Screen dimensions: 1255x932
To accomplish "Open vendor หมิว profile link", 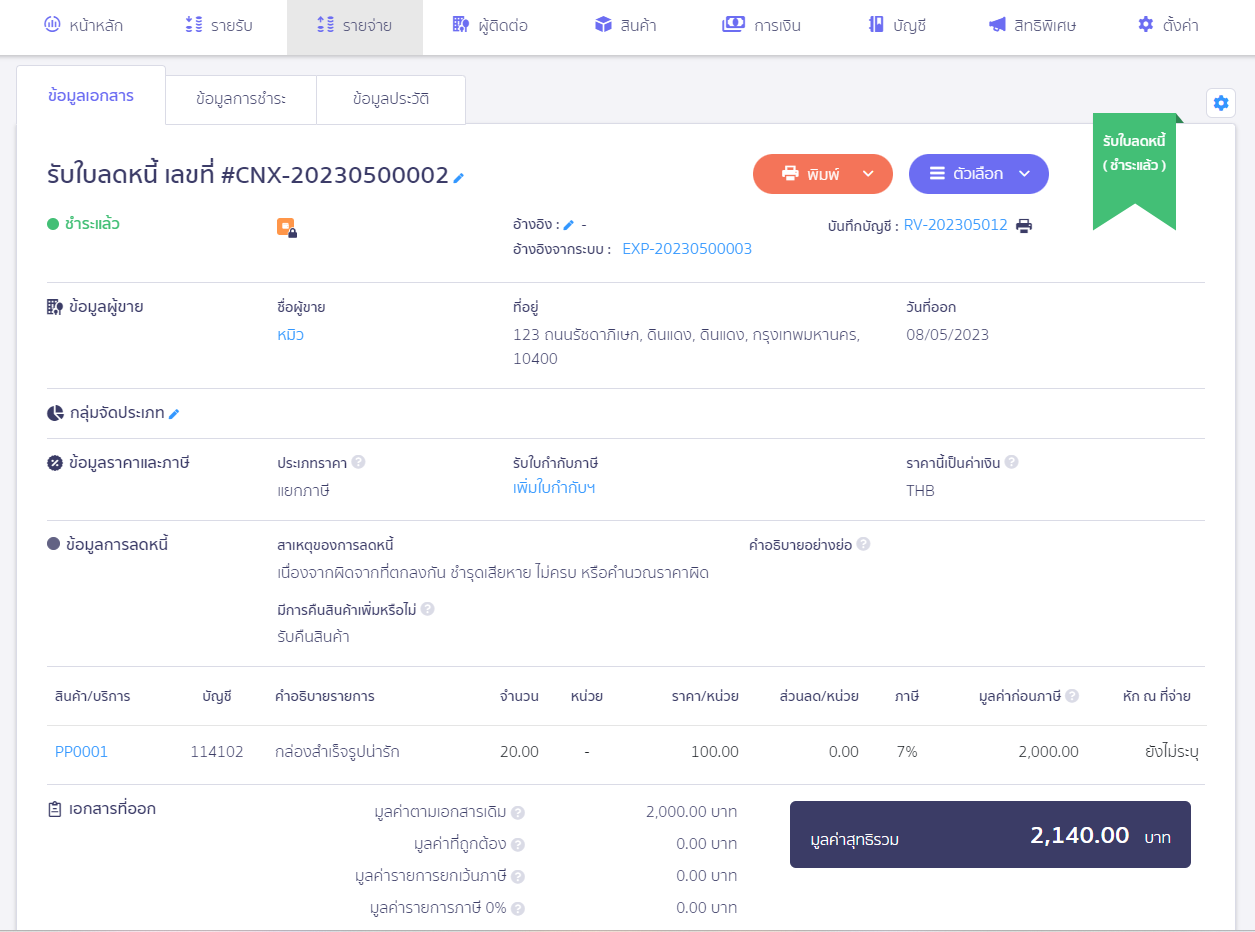I will [x=290, y=335].
